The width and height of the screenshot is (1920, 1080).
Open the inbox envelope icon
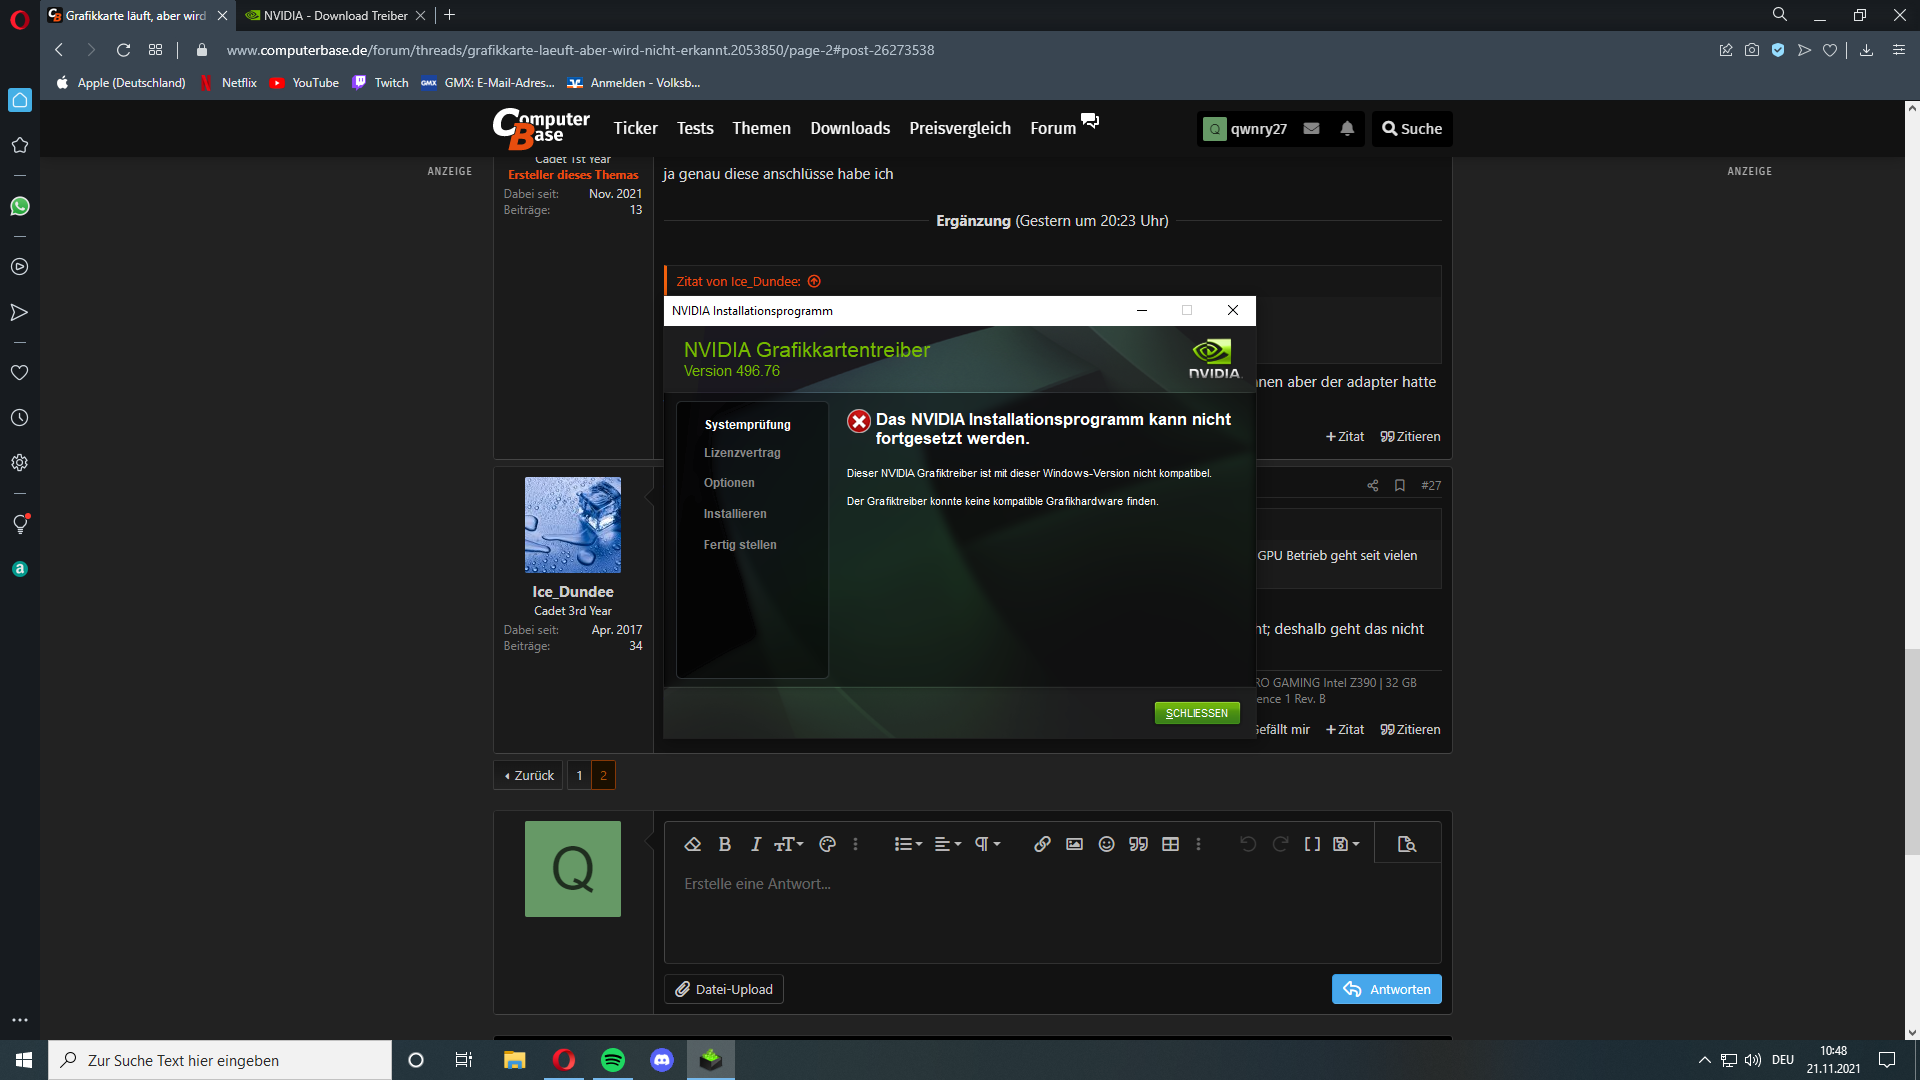[1312, 128]
